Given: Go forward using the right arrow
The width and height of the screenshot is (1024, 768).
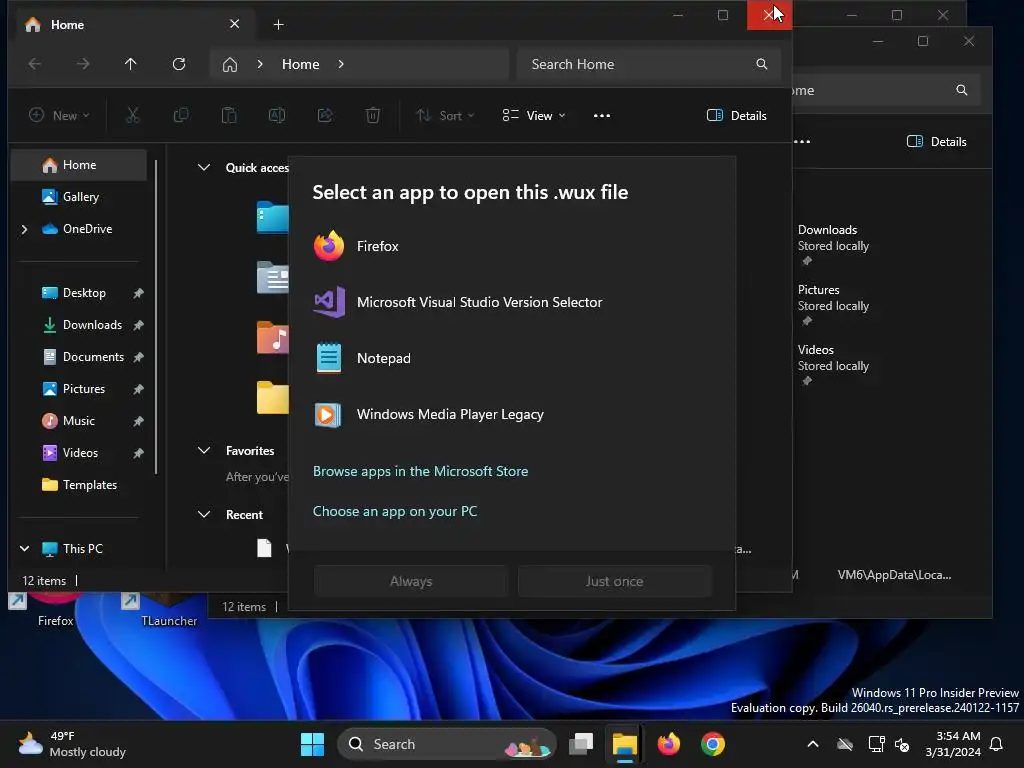Looking at the screenshot, I should (x=83, y=64).
